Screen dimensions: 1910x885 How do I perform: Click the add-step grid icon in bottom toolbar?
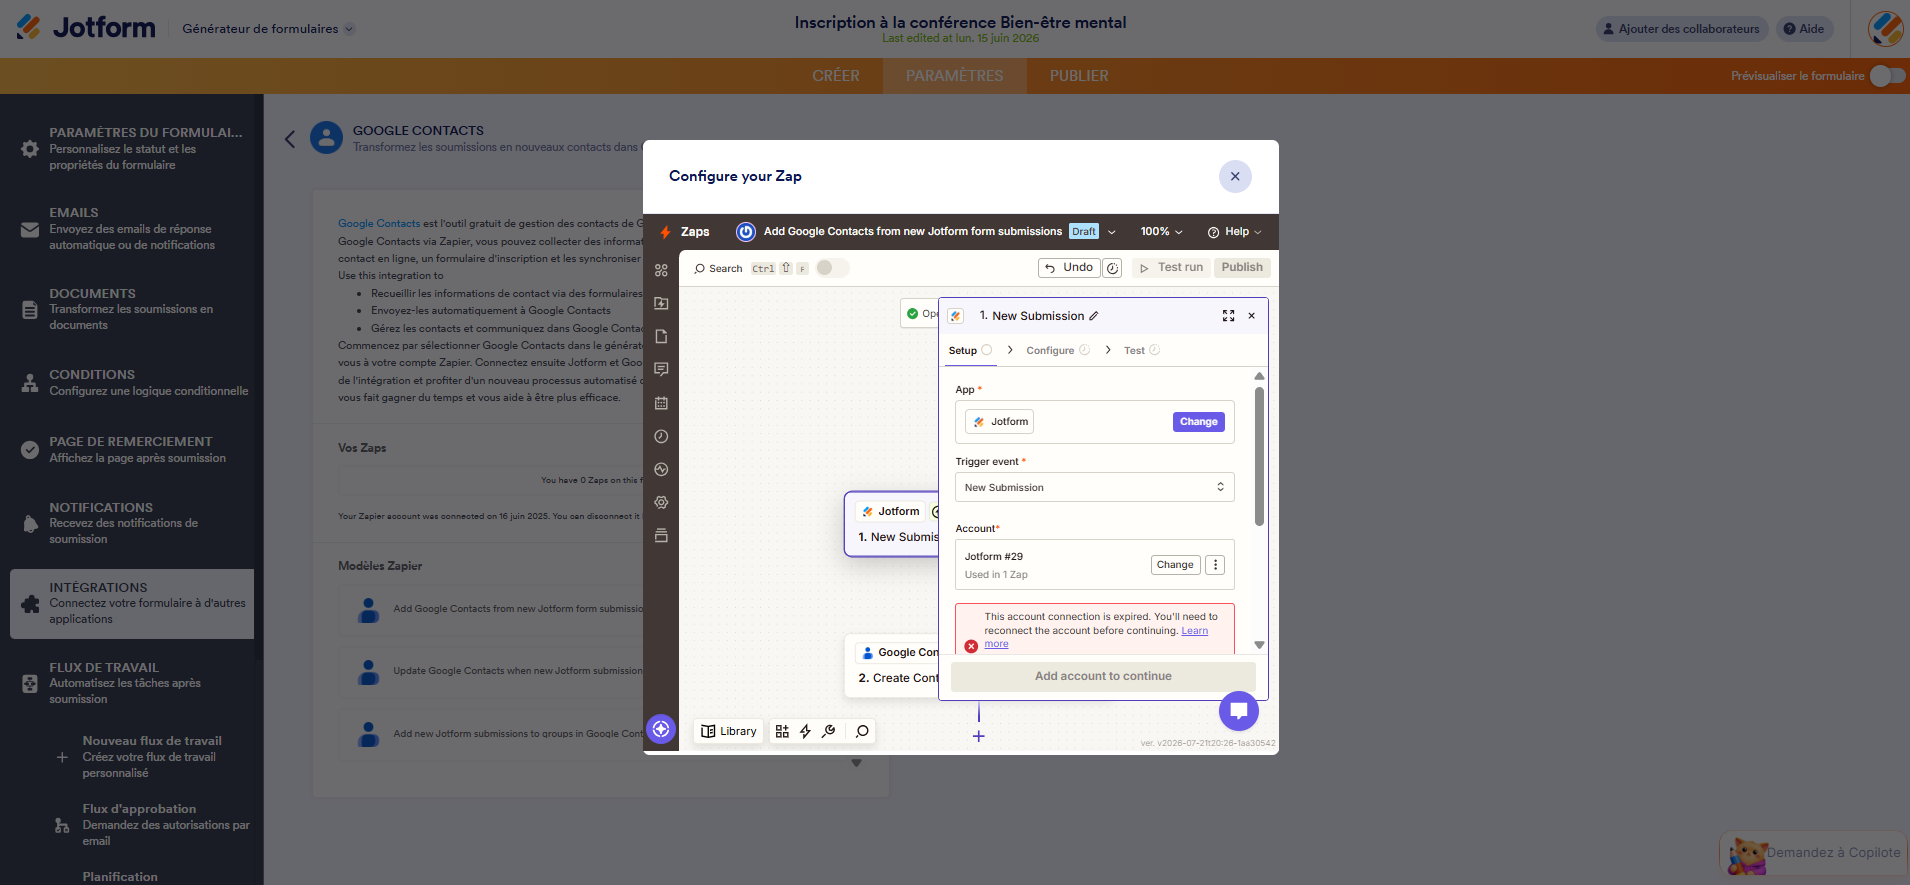(782, 732)
